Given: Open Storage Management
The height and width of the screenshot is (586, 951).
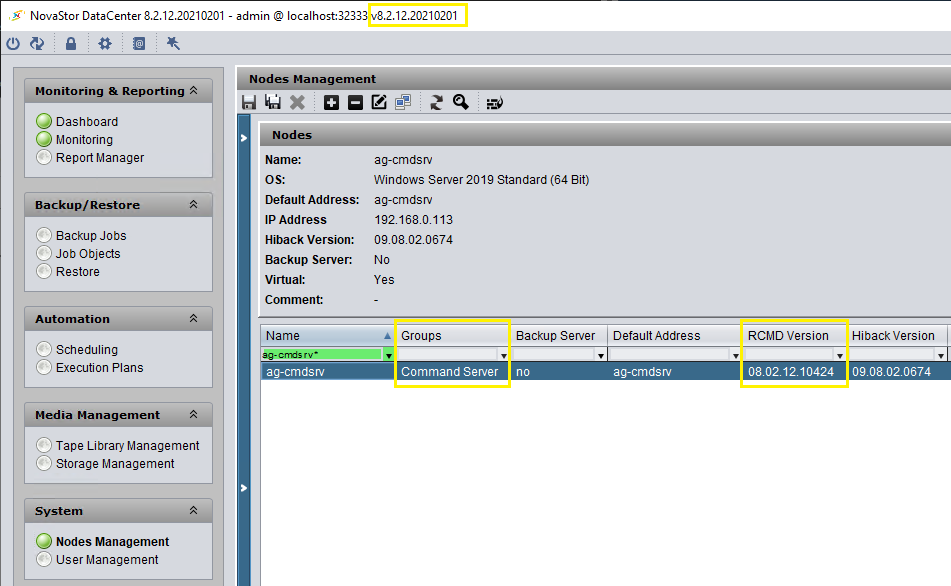Looking at the screenshot, I should [x=115, y=463].
